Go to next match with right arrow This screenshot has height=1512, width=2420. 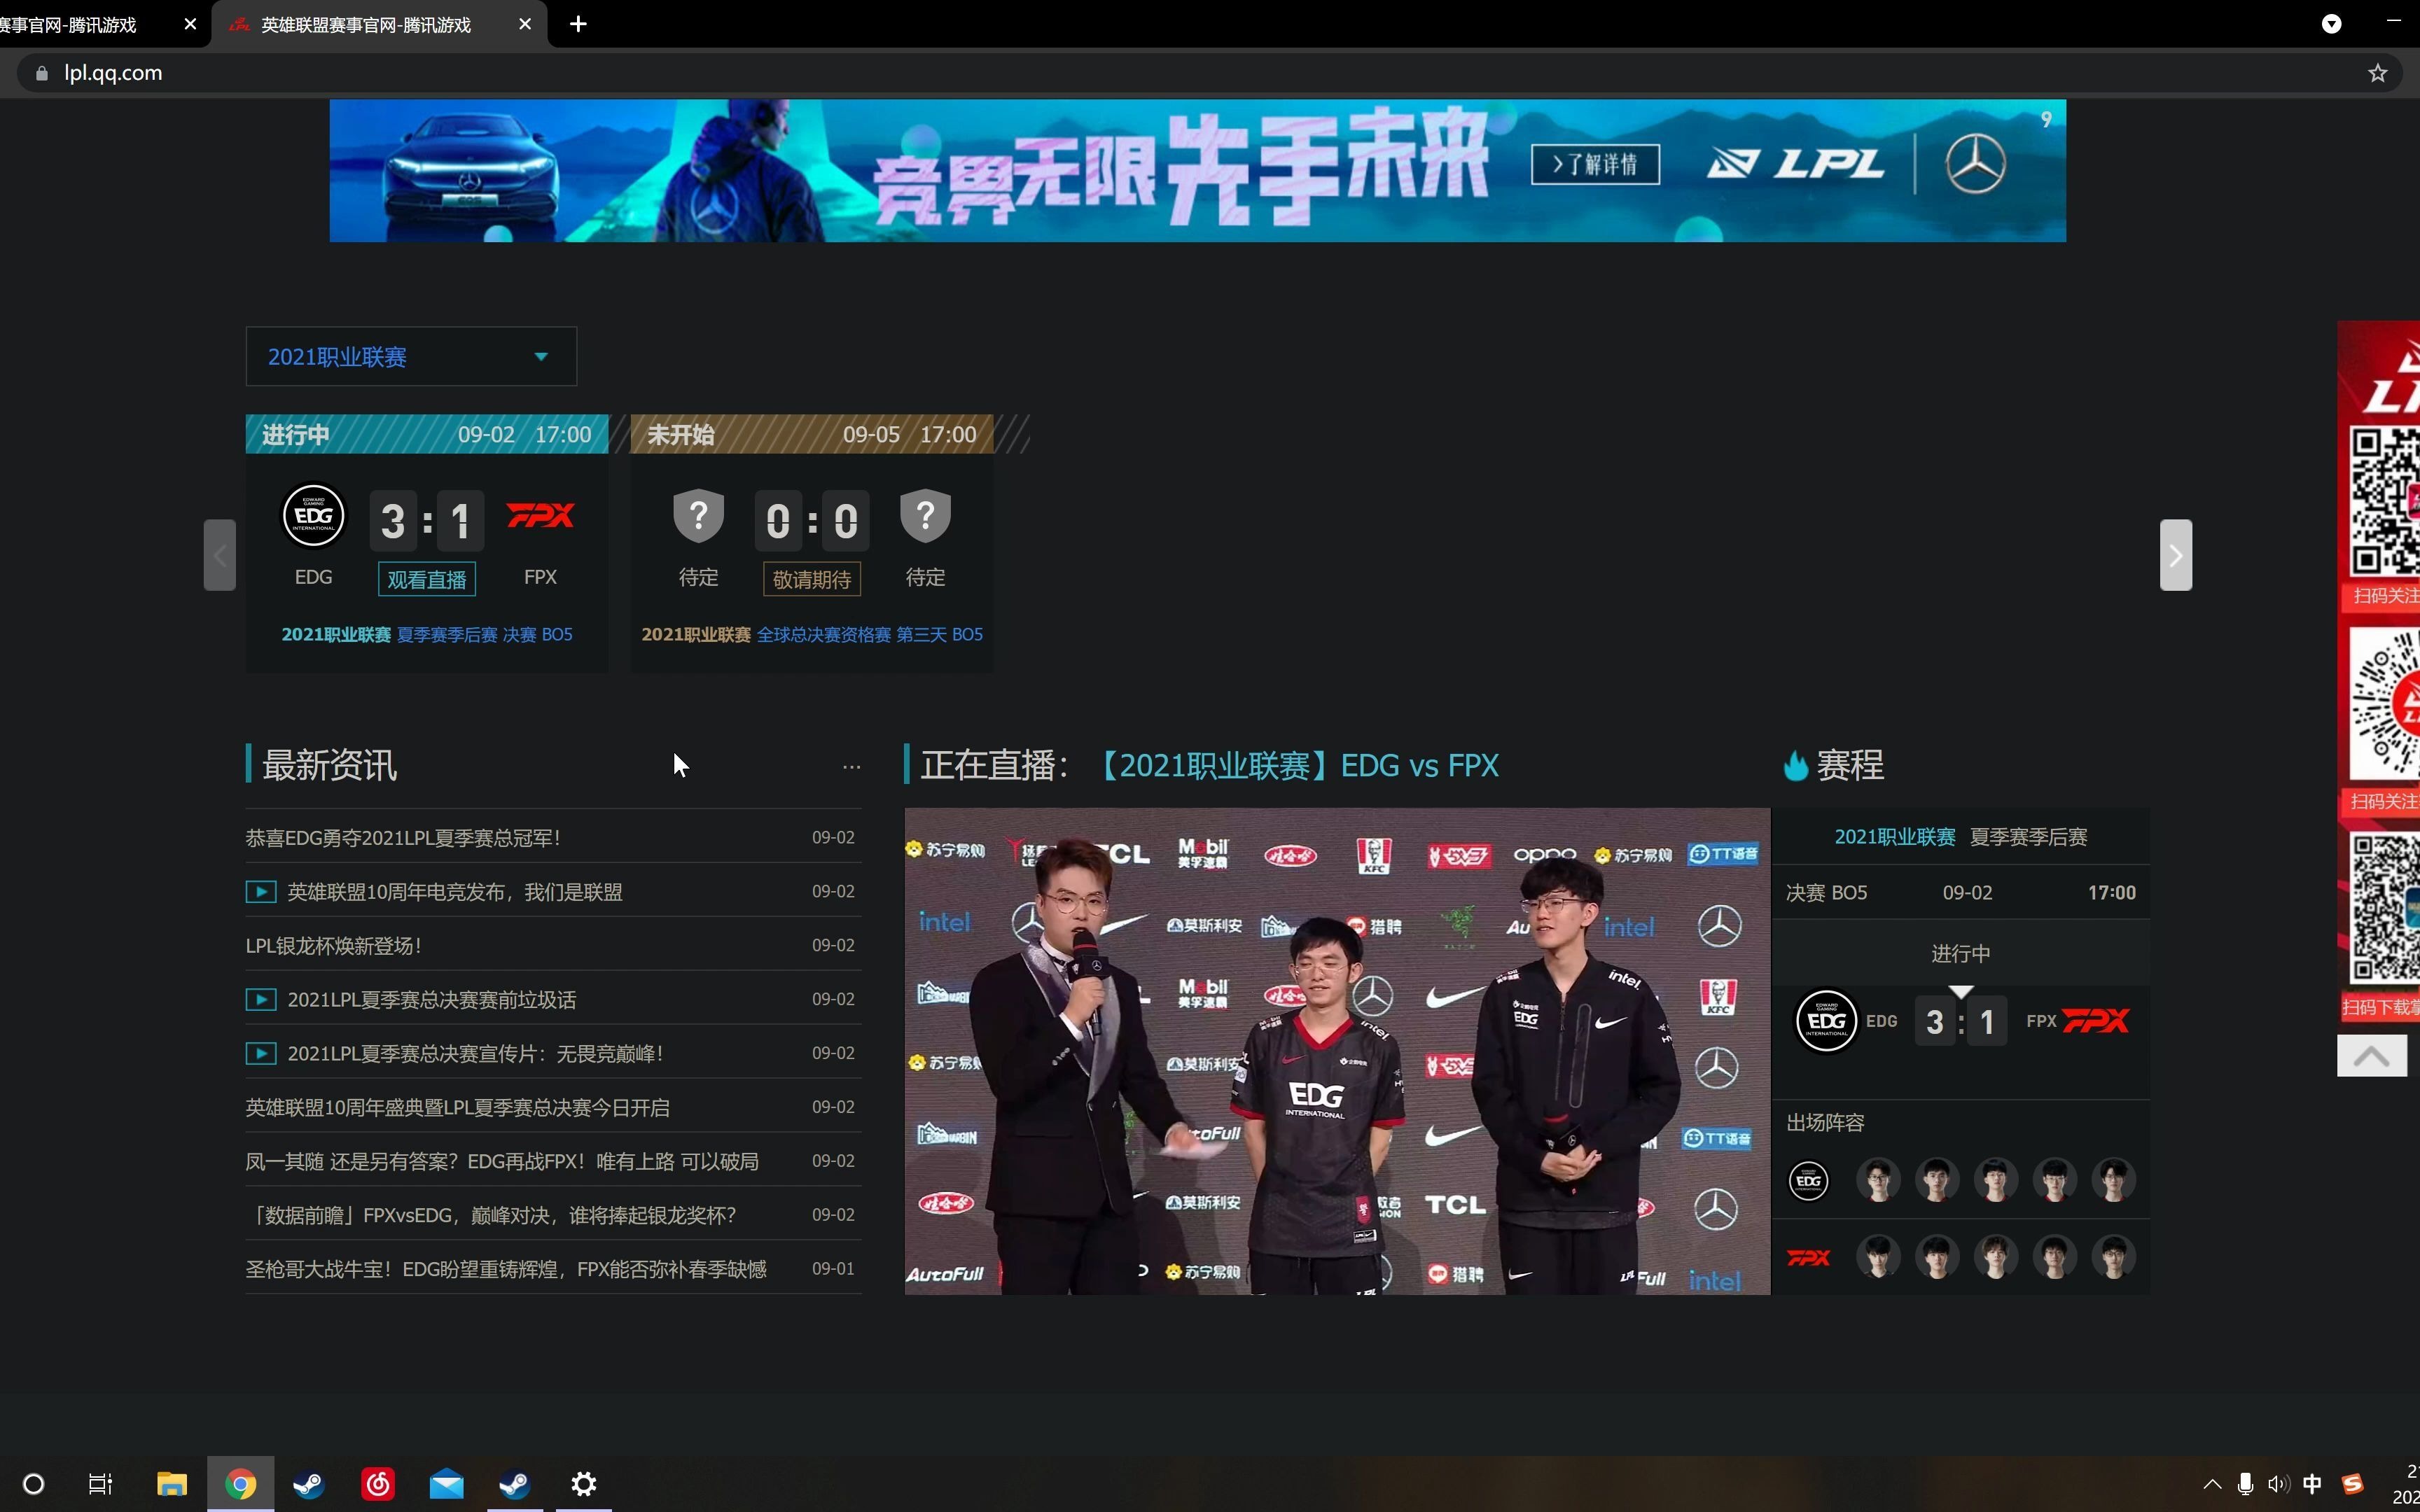2175,555
